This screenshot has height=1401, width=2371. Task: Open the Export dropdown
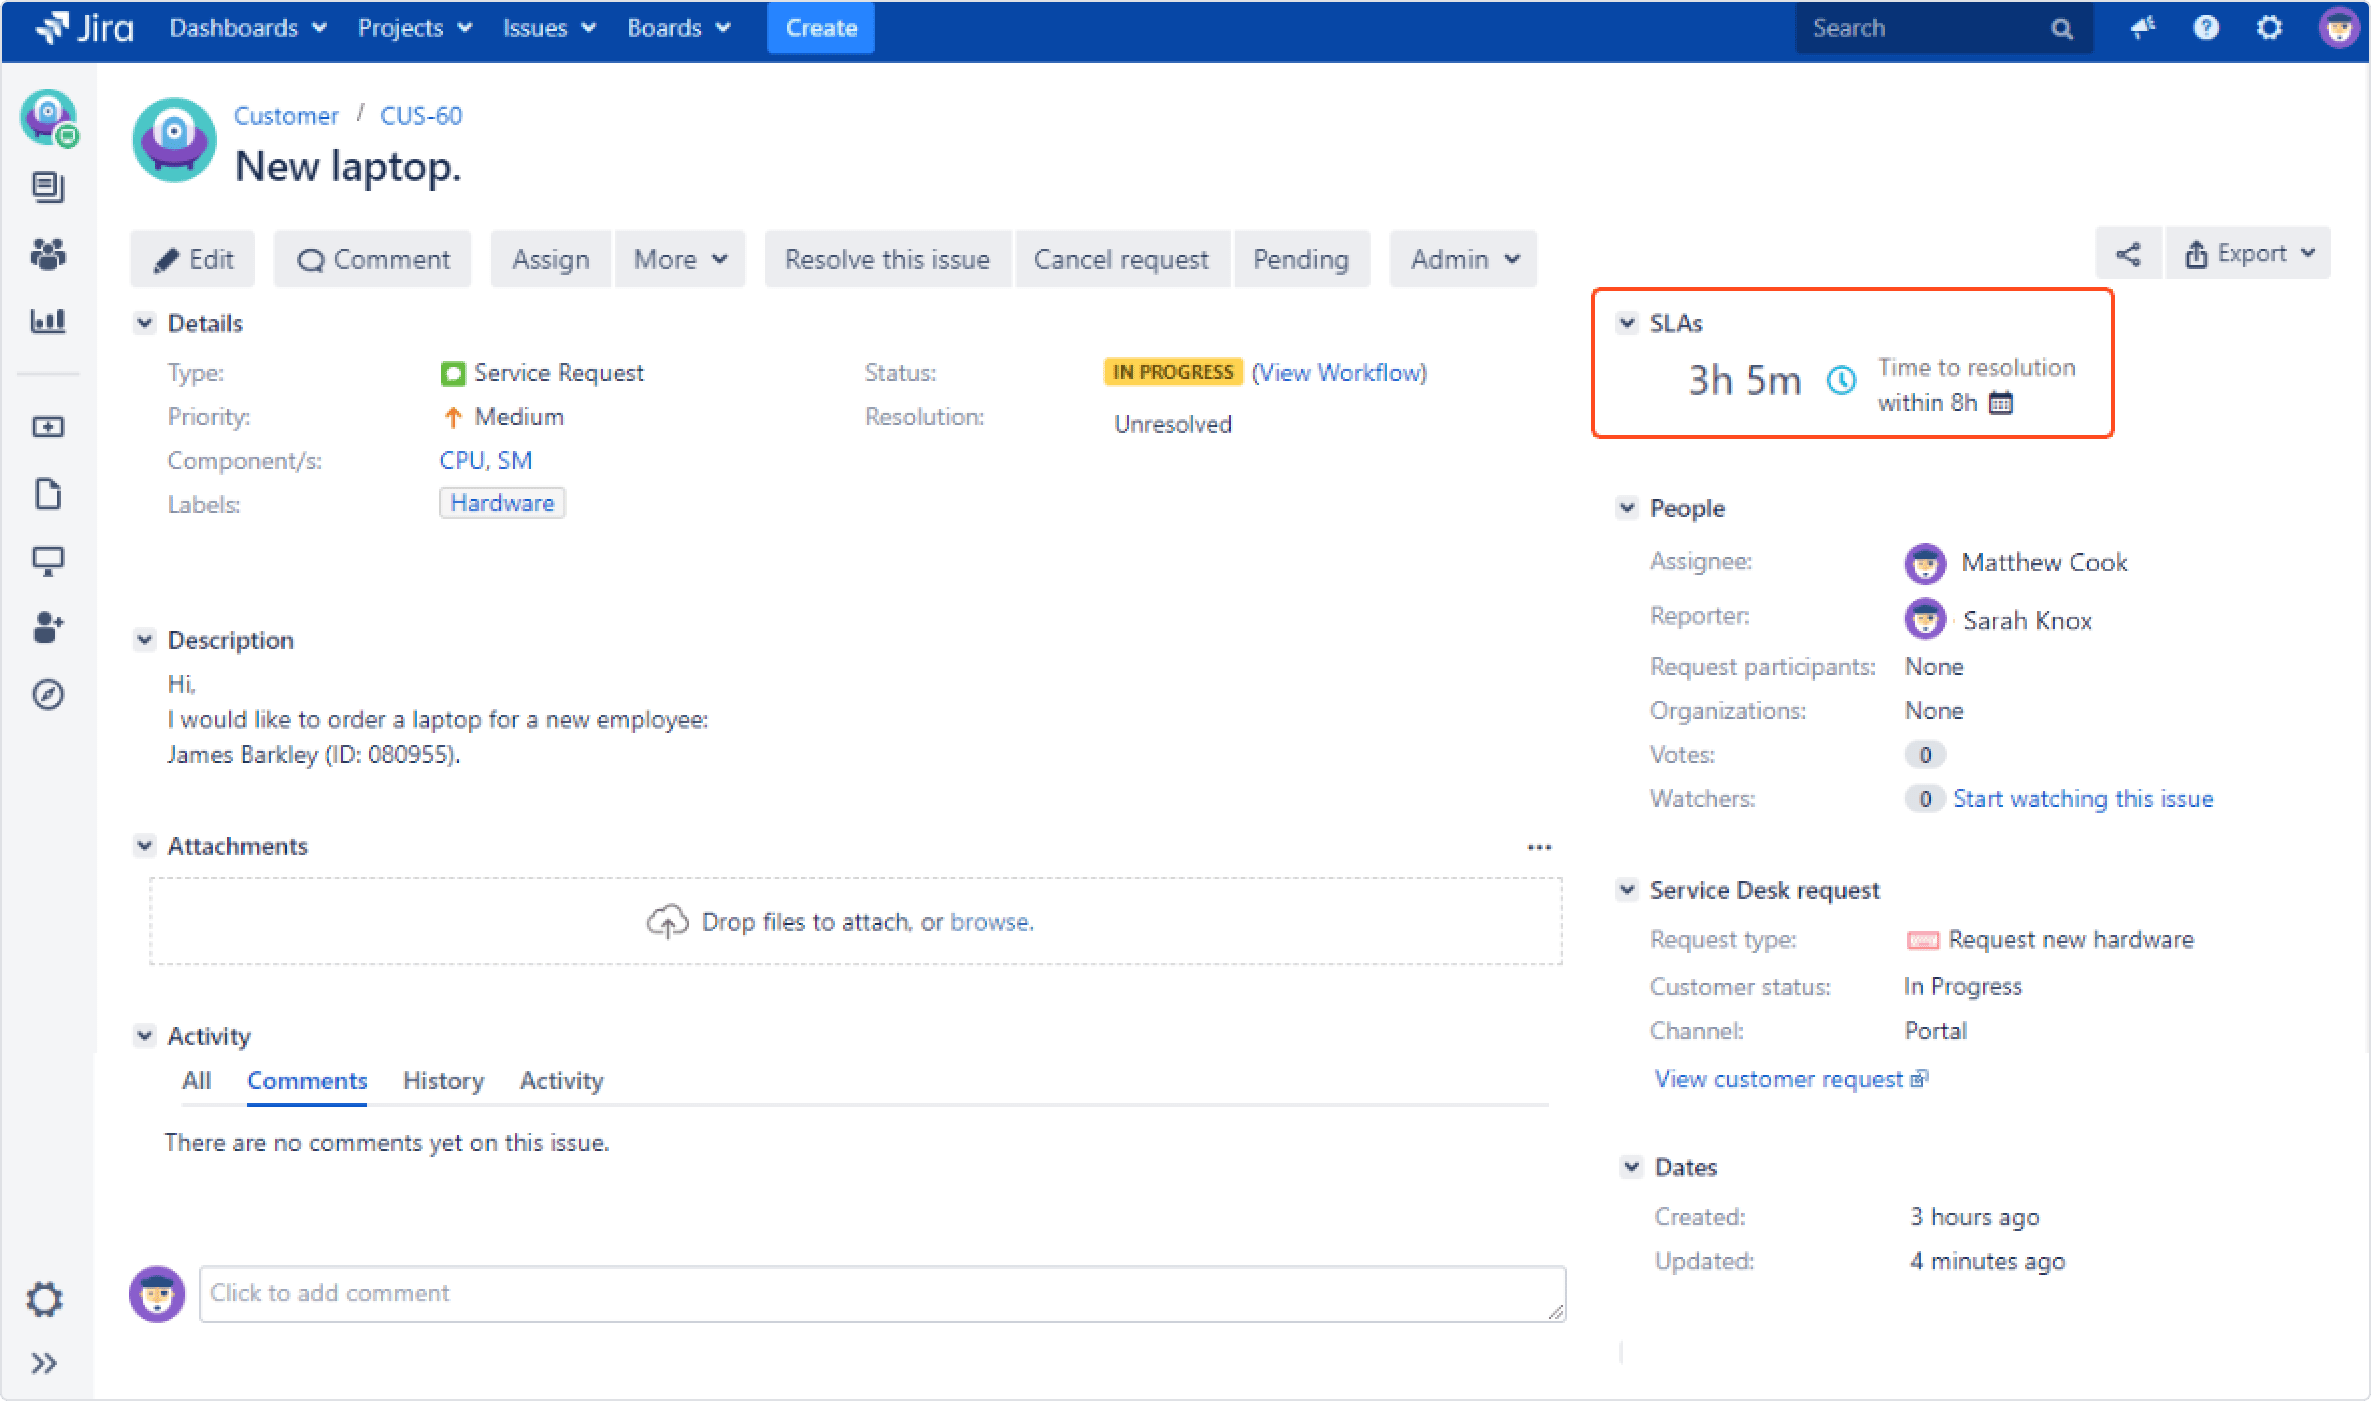coord(2249,254)
